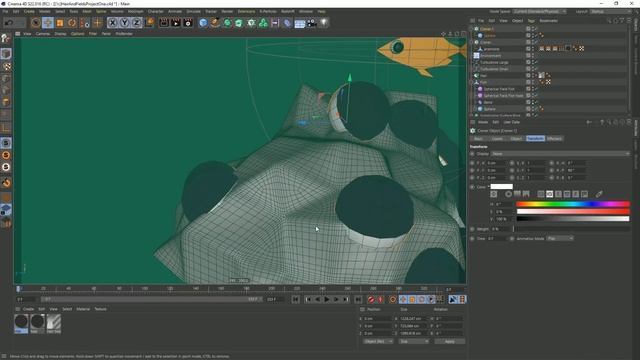
Task: Activate the Rotate tool
Action: [72, 23]
